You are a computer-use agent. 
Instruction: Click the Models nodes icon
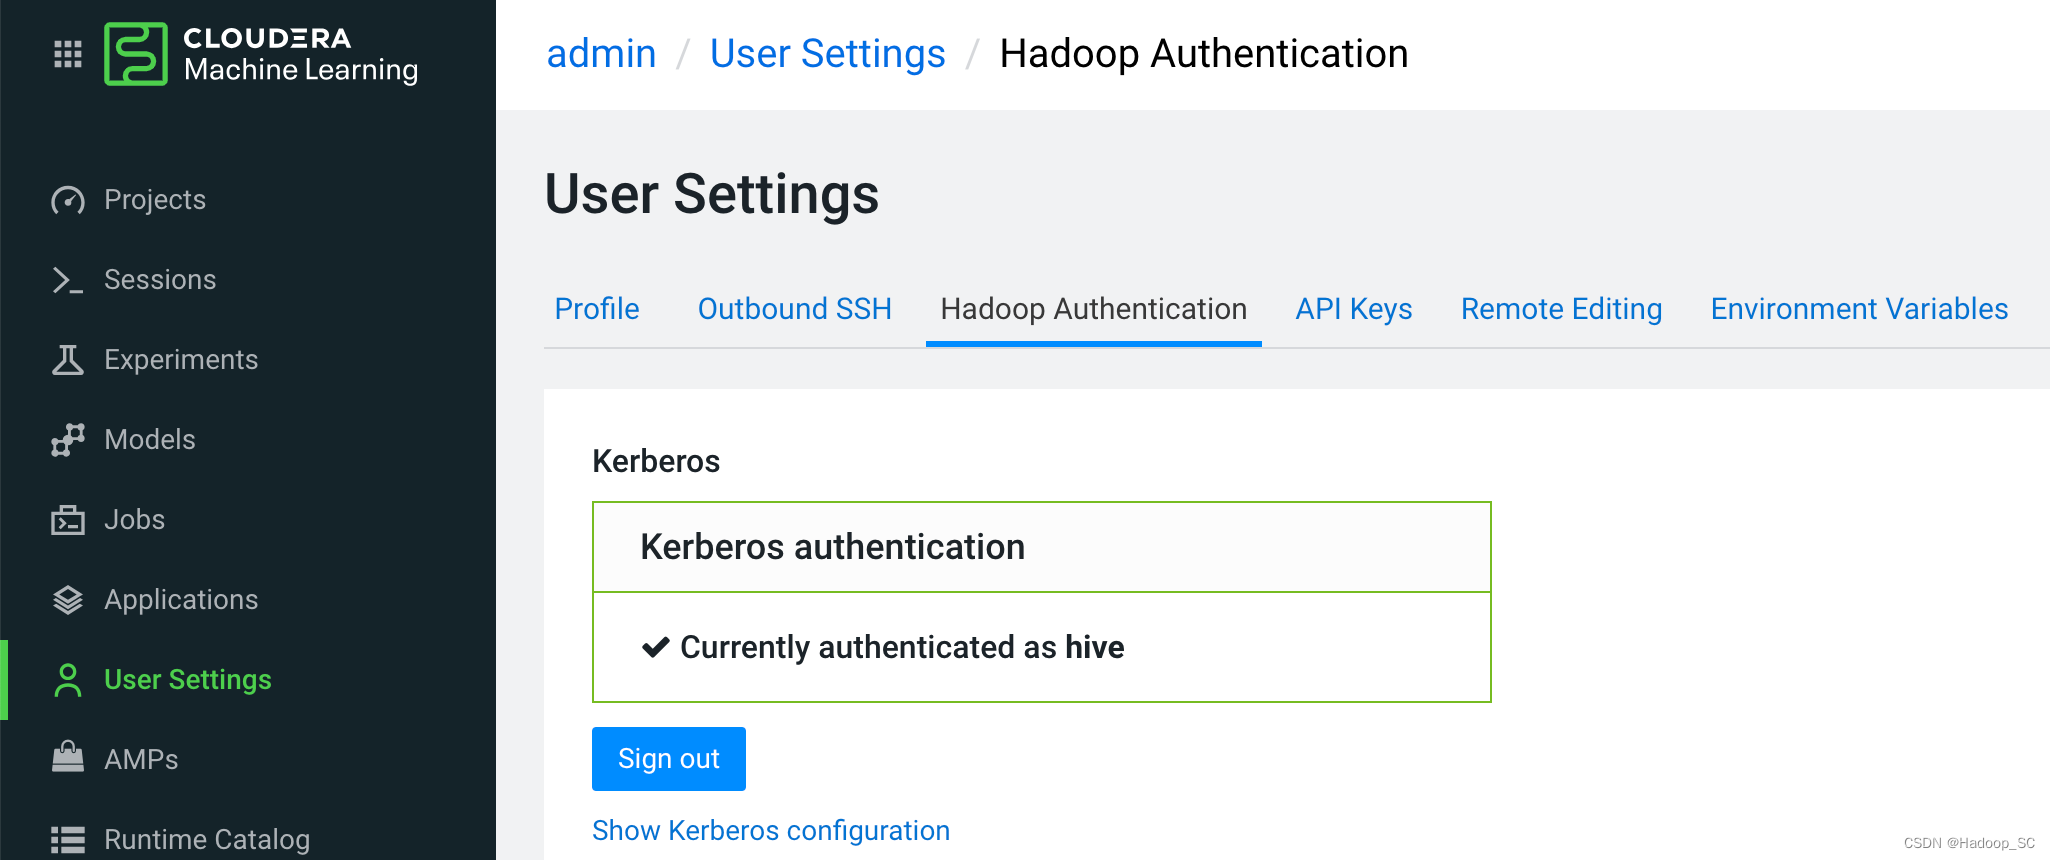click(x=68, y=440)
